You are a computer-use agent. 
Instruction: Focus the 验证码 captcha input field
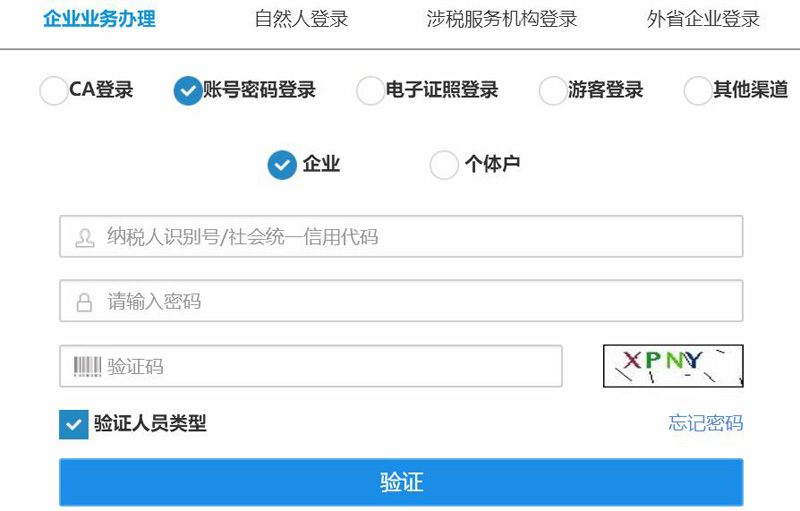pos(311,366)
